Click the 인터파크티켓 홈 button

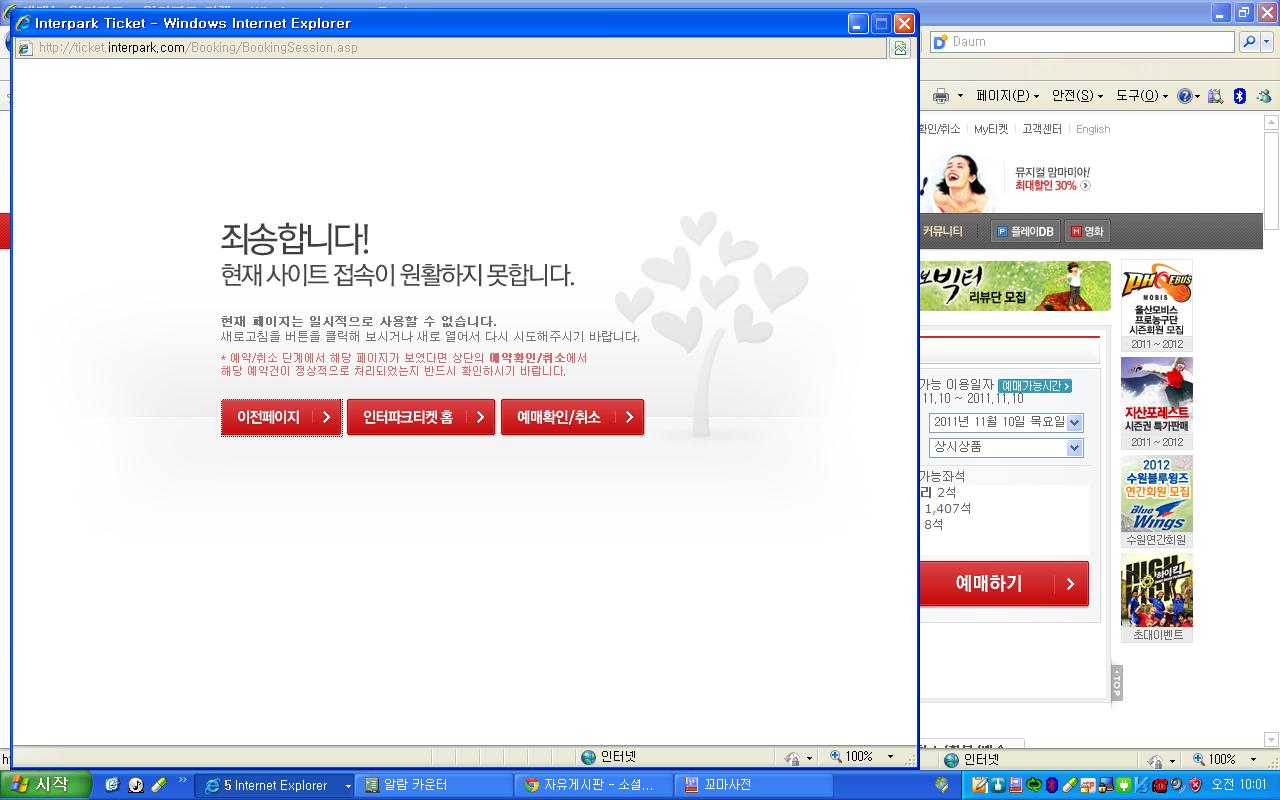tap(420, 417)
